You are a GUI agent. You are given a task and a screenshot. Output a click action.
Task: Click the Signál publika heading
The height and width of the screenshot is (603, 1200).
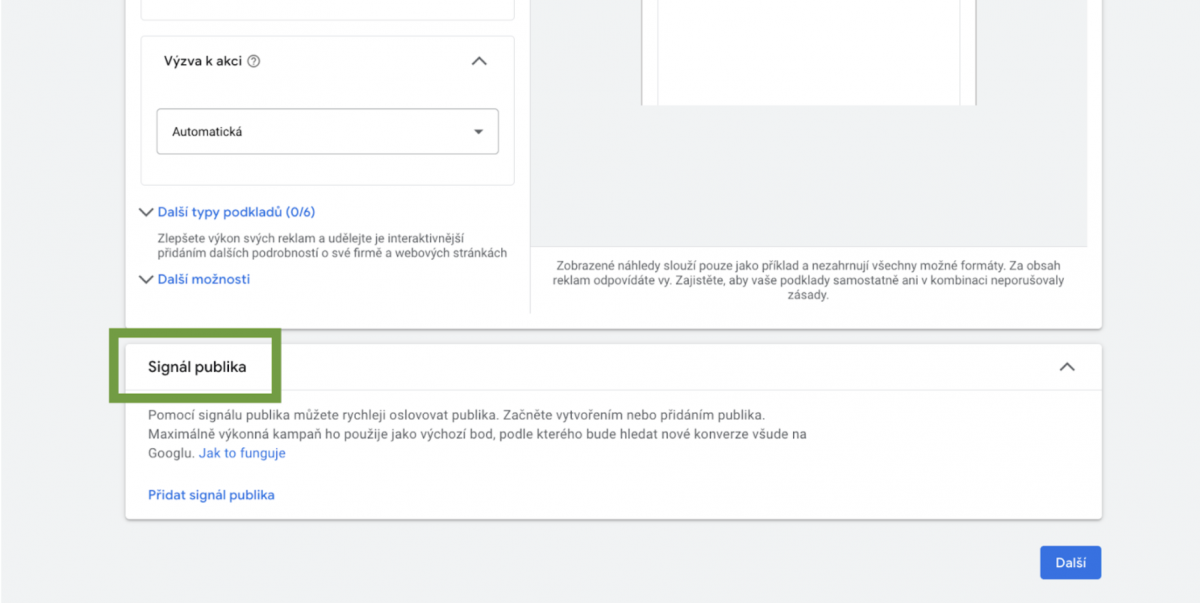197,367
